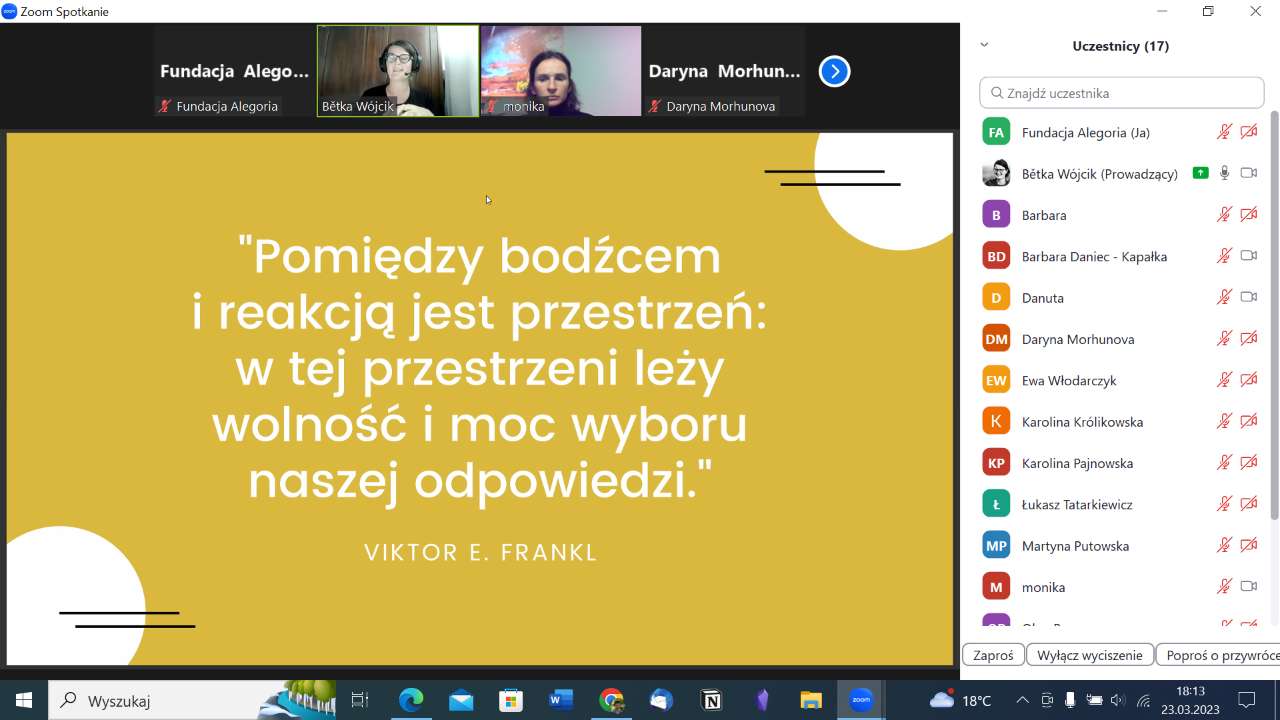Toggle the Fundacja Alegoria microphone mute icon

pos(1224,132)
